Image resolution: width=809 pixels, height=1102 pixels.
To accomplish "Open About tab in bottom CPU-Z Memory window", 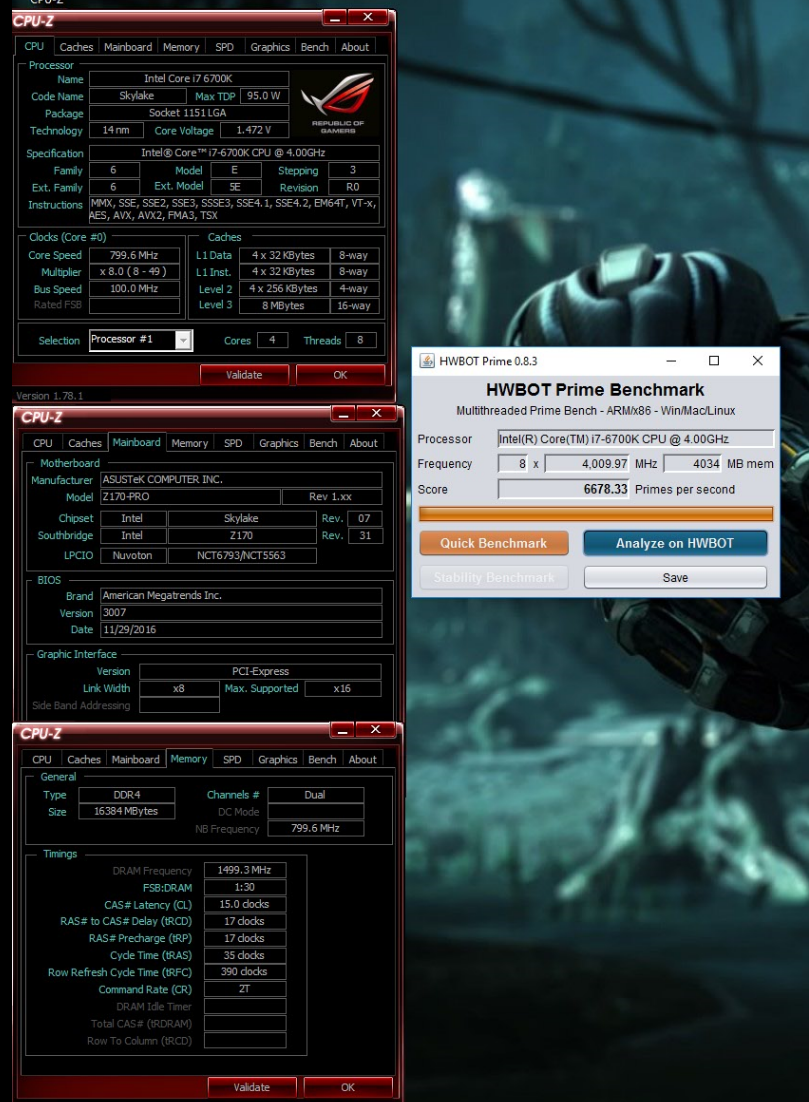I will (x=363, y=760).
